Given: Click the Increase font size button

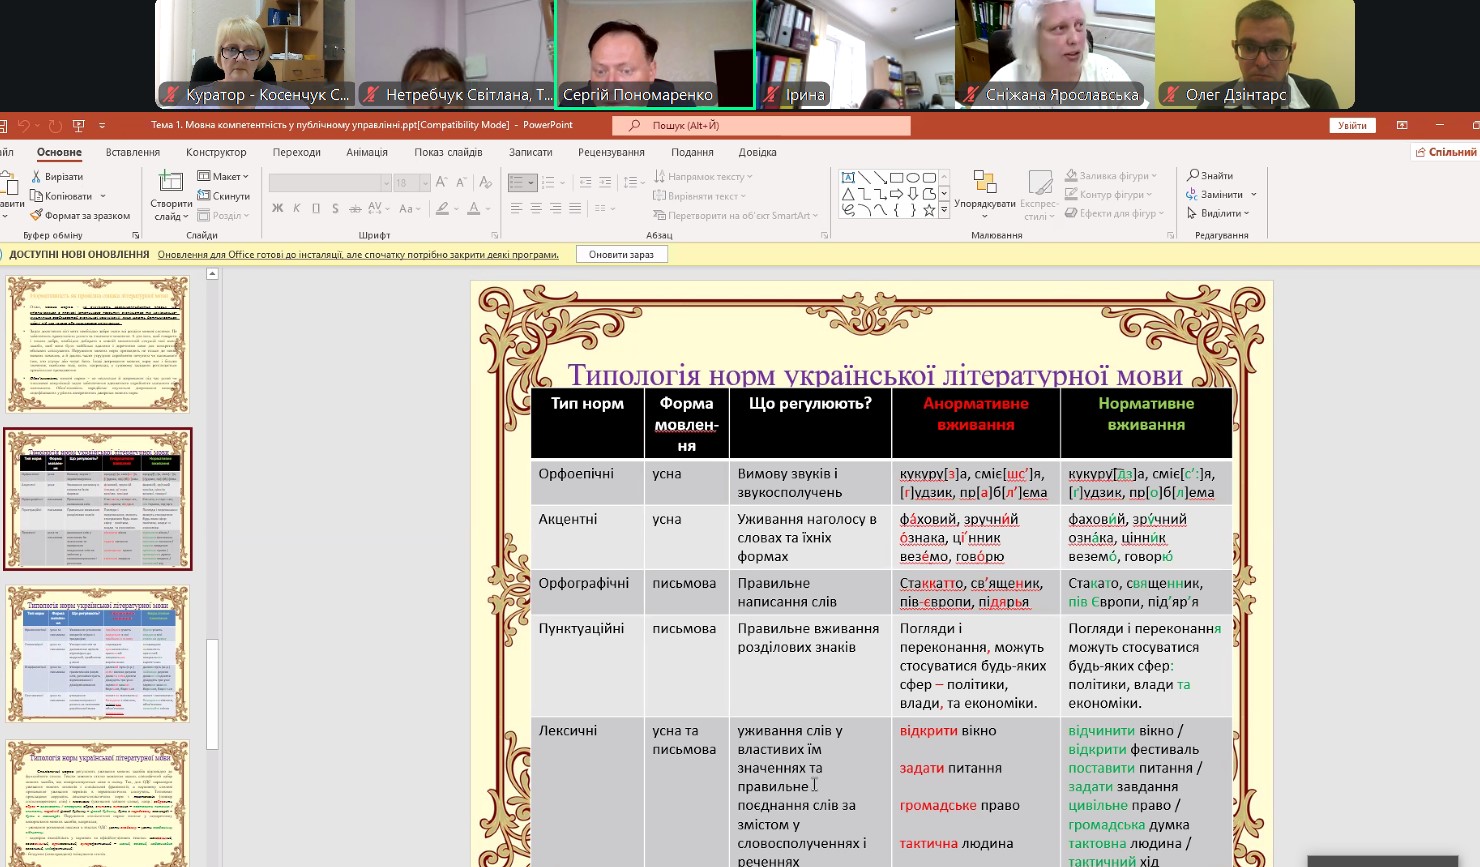Looking at the screenshot, I should click(x=441, y=182).
